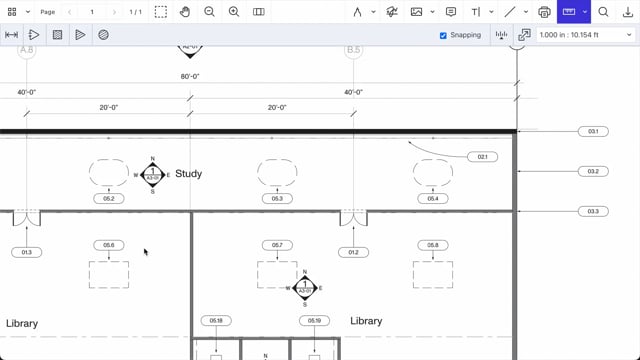Screen dimensions: 640x360
Task: Open the signature tool
Action: [x=392, y=12]
